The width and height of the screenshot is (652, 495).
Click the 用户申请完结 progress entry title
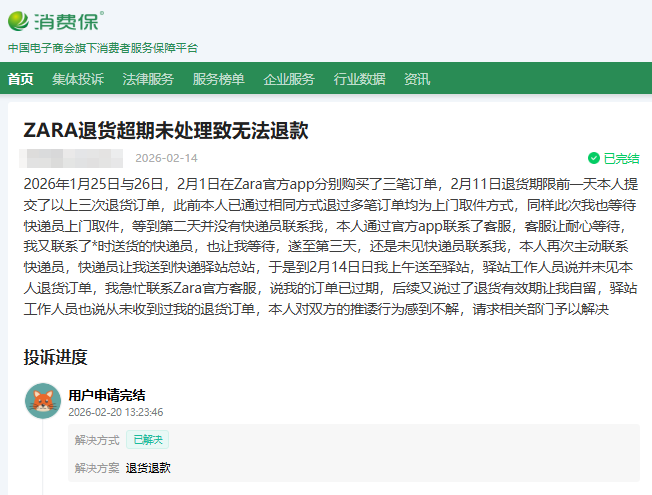tap(106, 395)
